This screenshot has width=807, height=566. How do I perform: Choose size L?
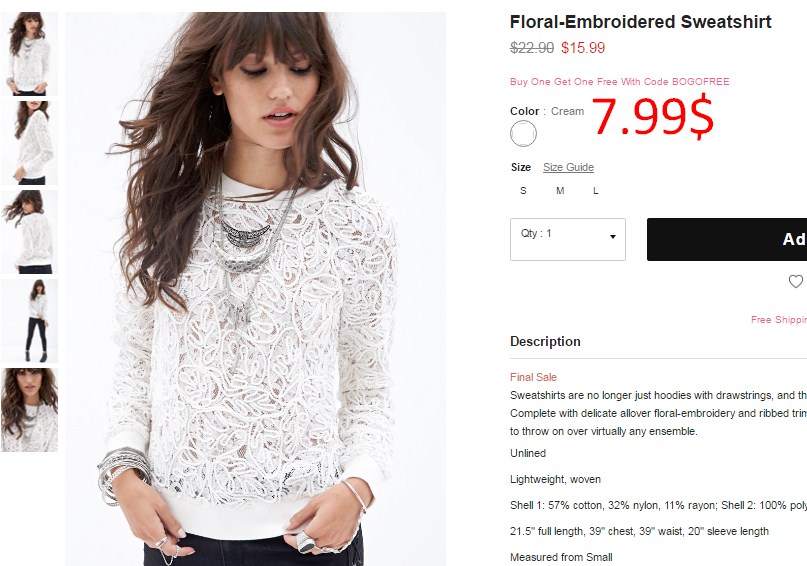pos(595,191)
